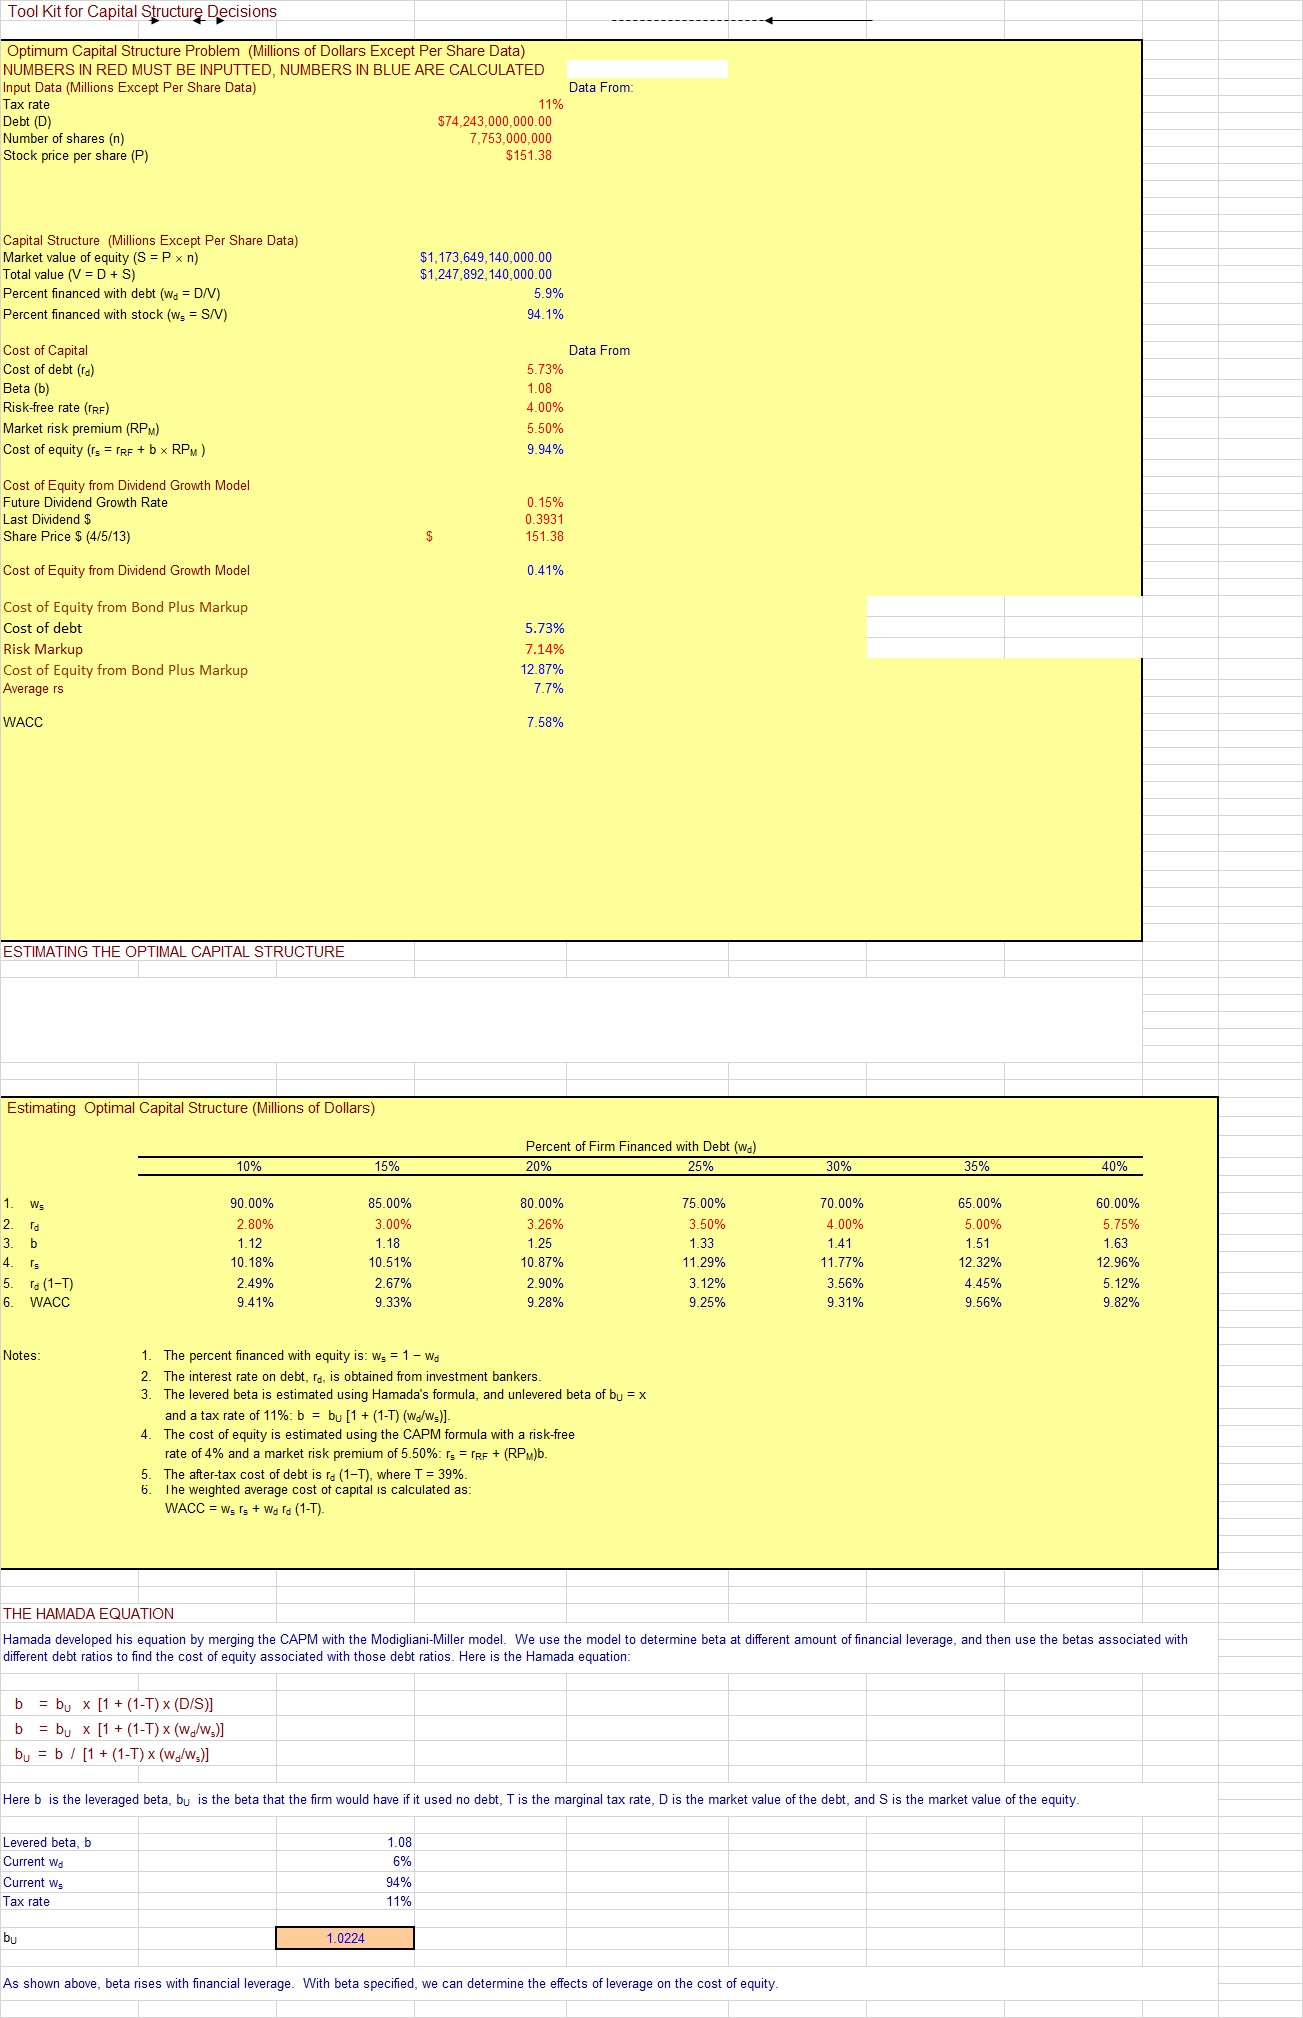Select the after-tax cost 3.56% cell
Viewport: 1303px width, 2018px height.
coord(845,1284)
